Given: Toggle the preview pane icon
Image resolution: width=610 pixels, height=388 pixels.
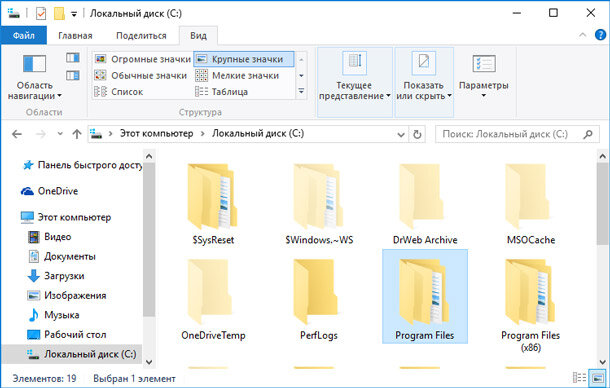Looking at the screenshot, I should (x=73, y=58).
